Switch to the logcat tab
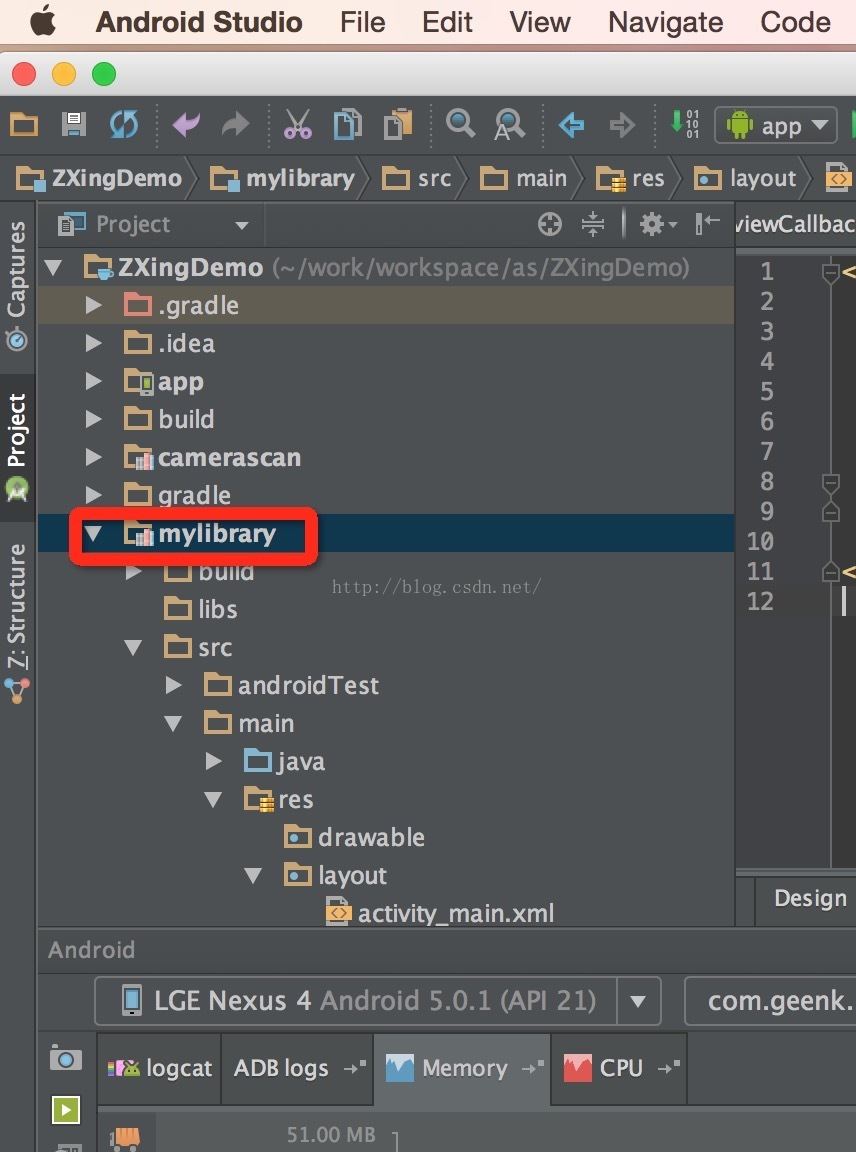The height and width of the screenshot is (1152, 856). point(159,1068)
